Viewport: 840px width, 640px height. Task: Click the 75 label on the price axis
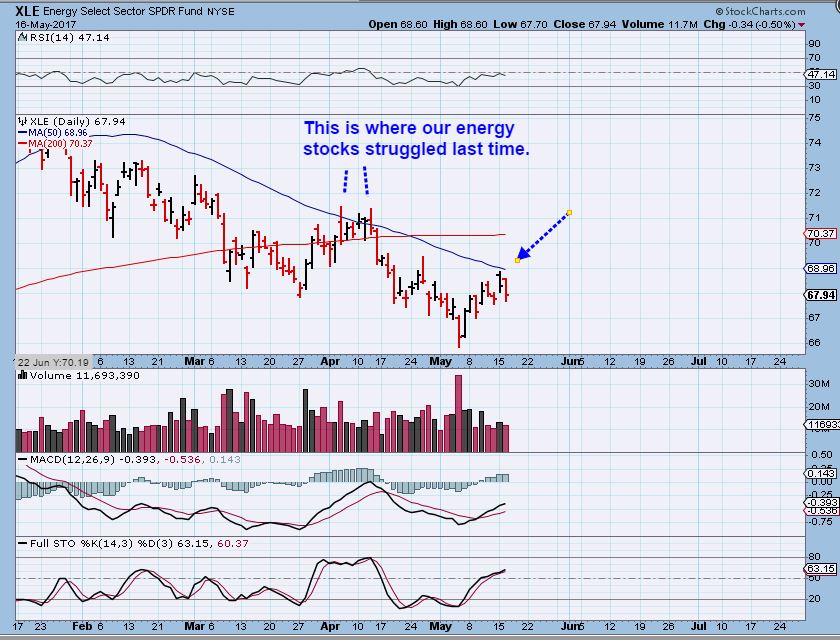coord(814,117)
